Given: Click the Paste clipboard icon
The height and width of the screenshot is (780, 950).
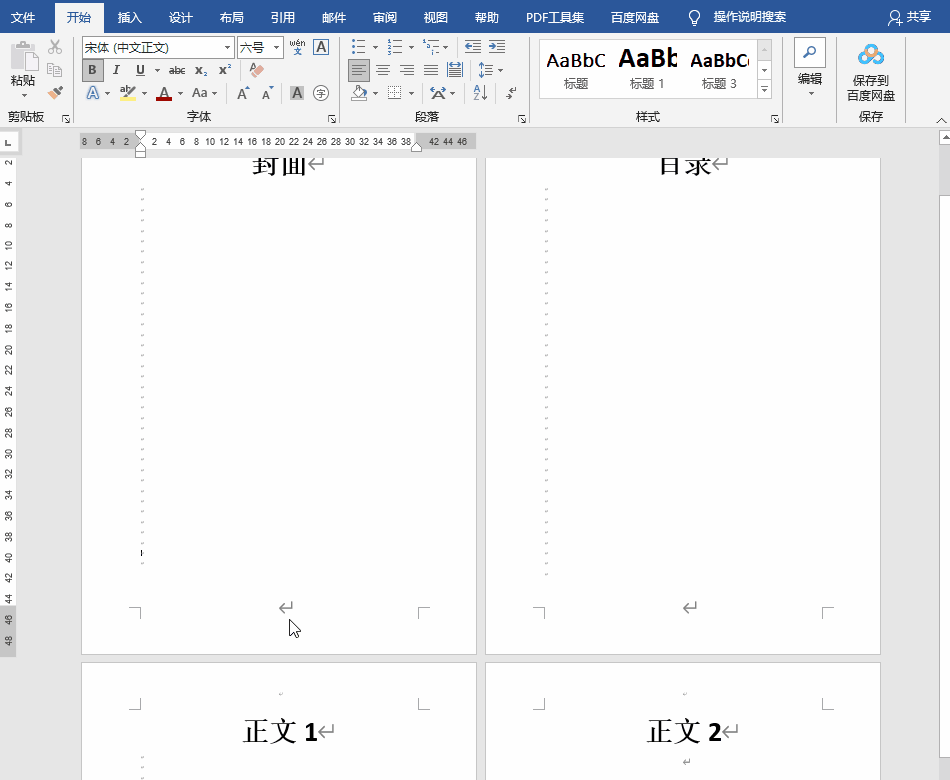Looking at the screenshot, I should click(x=24, y=56).
